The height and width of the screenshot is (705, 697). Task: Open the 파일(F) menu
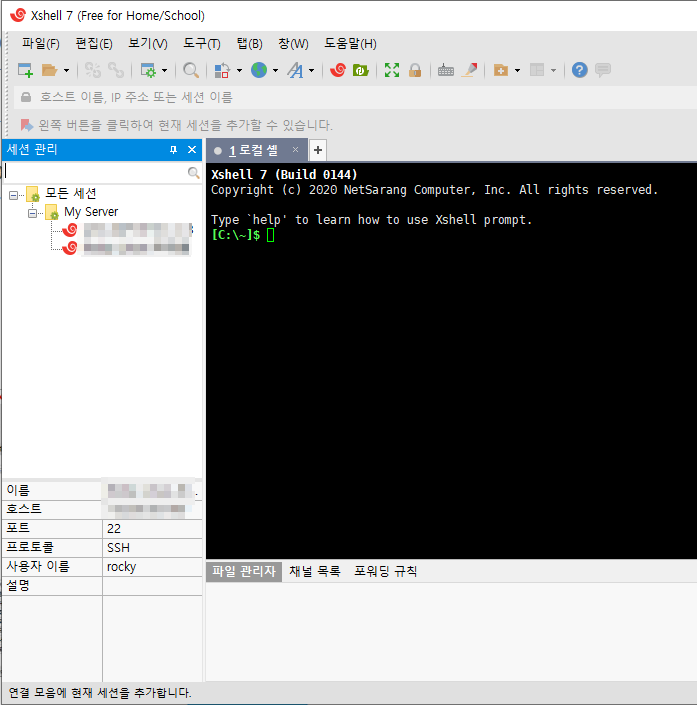(x=41, y=44)
